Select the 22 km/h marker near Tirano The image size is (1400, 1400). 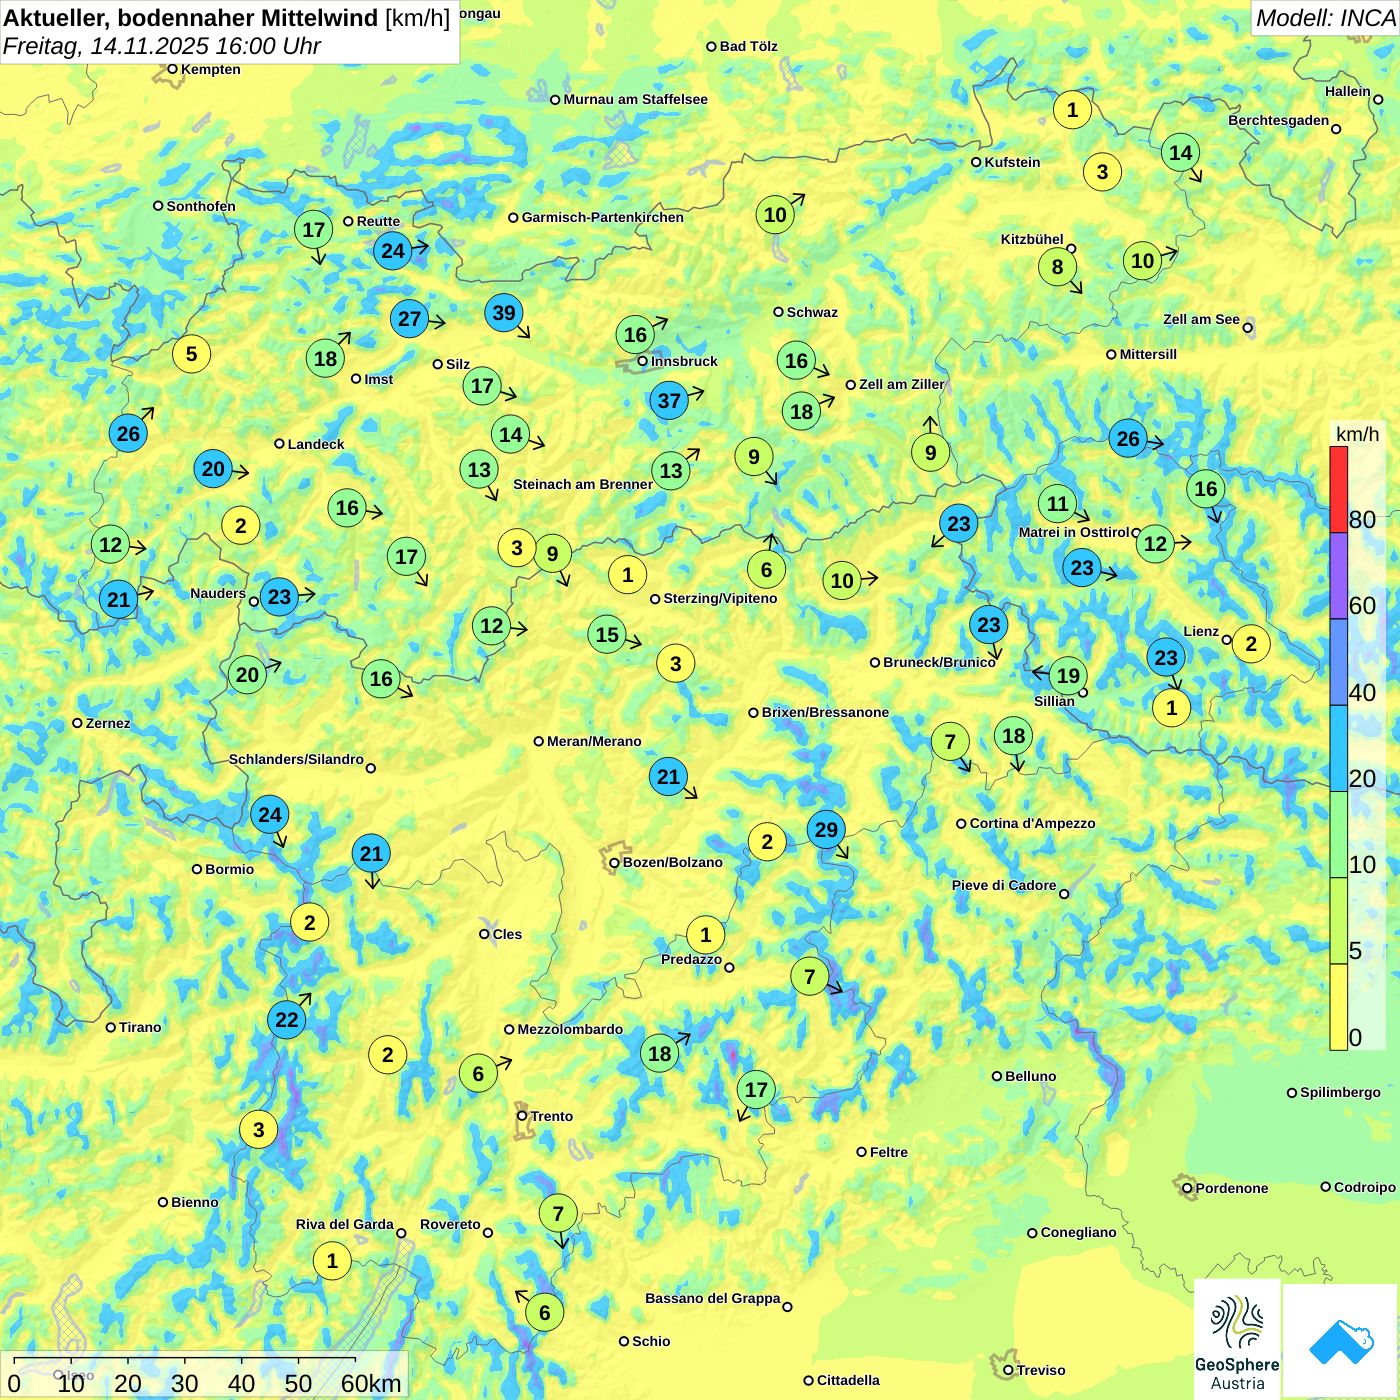point(287,1019)
